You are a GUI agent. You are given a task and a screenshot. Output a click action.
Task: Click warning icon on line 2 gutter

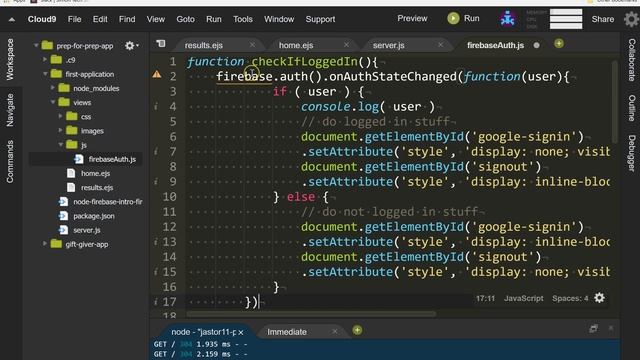point(157,75)
